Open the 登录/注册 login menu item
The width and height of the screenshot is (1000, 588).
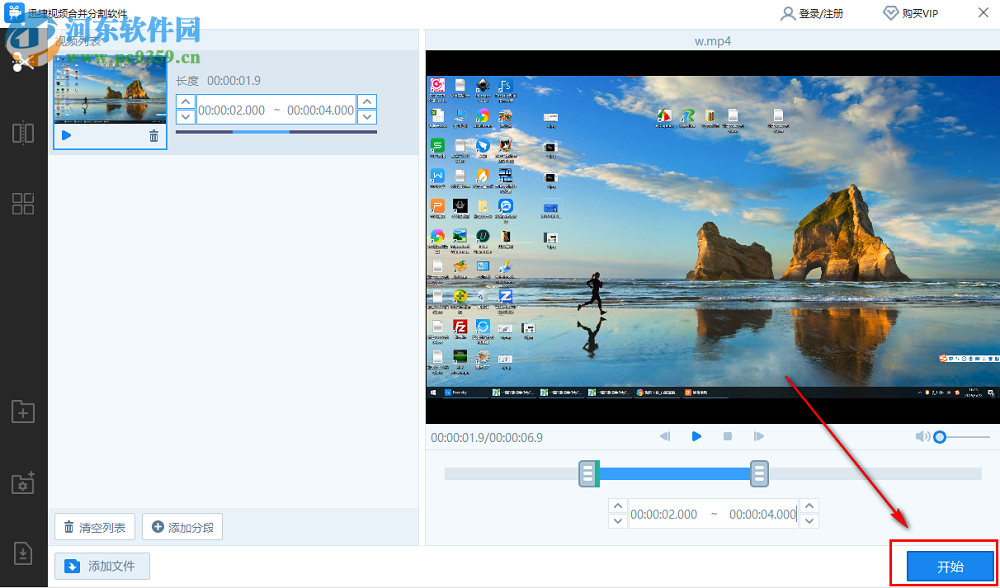[x=811, y=13]
